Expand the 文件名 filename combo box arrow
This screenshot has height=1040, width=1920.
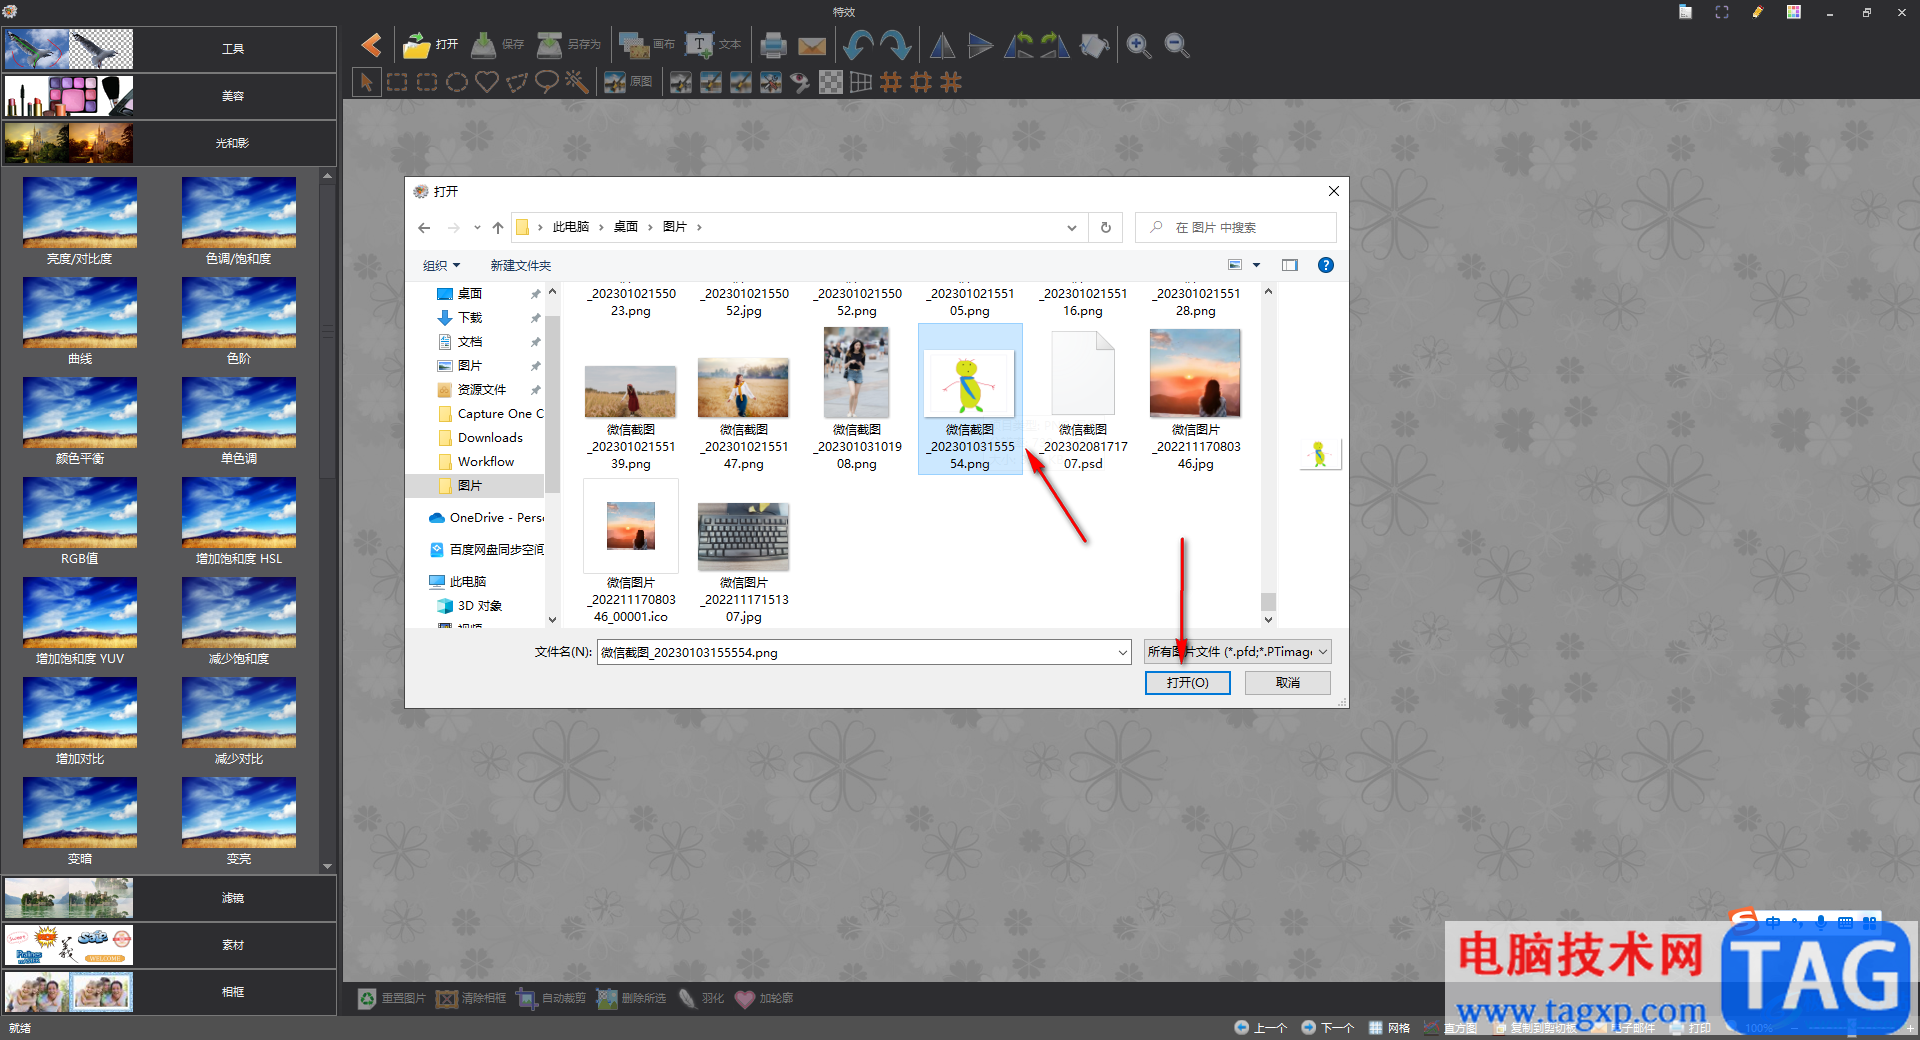(1122, 653)
